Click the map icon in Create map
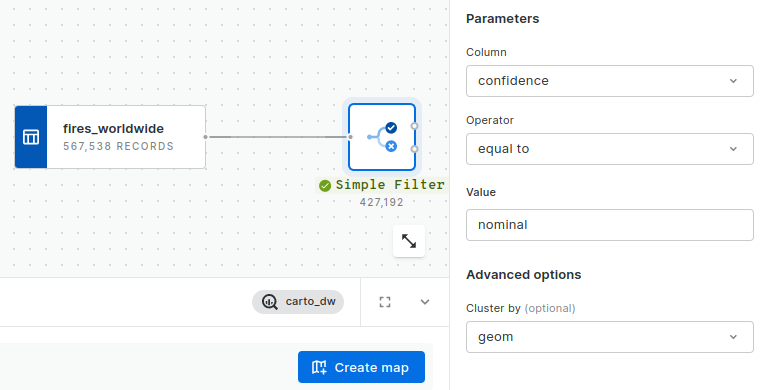 click(319, 367)
